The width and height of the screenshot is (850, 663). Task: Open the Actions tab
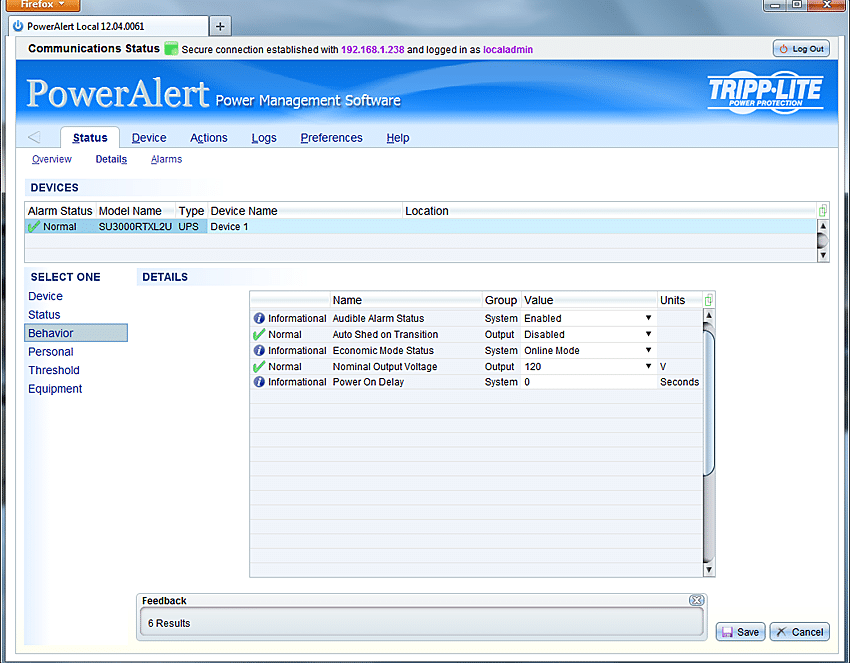coord(209,138)
